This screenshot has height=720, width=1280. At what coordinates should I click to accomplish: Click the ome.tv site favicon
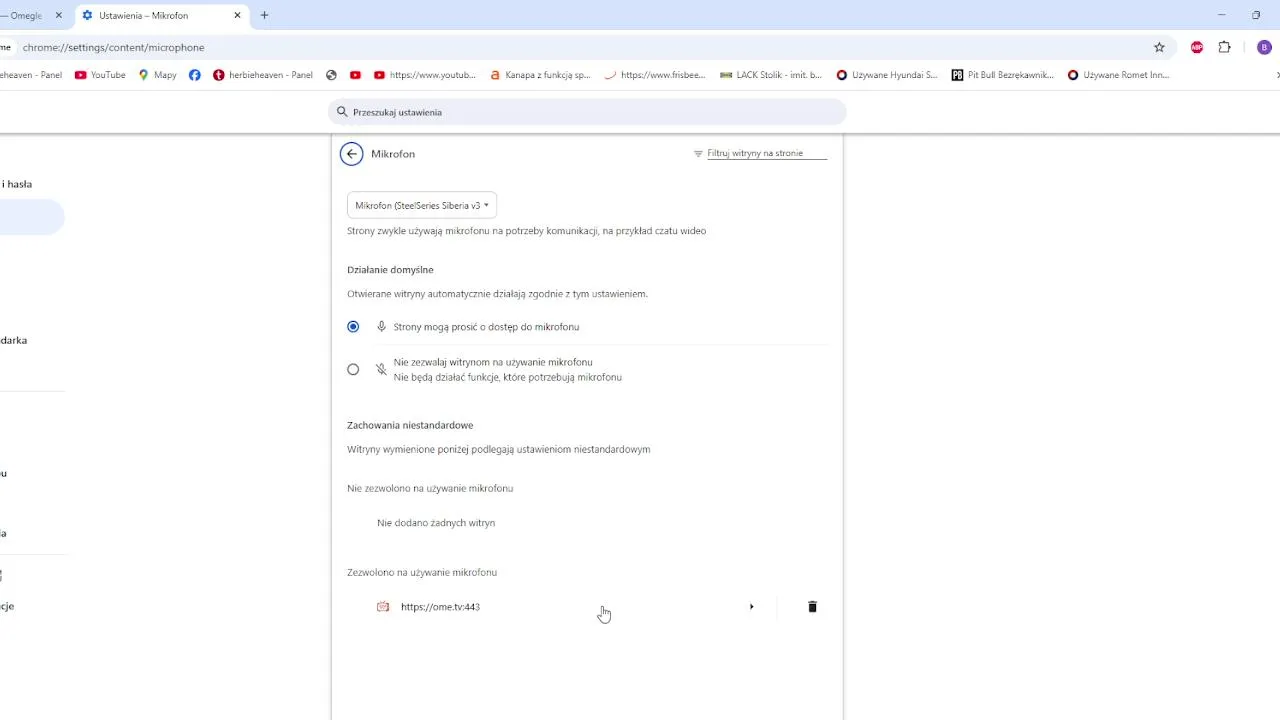click(x=383, y=607)
